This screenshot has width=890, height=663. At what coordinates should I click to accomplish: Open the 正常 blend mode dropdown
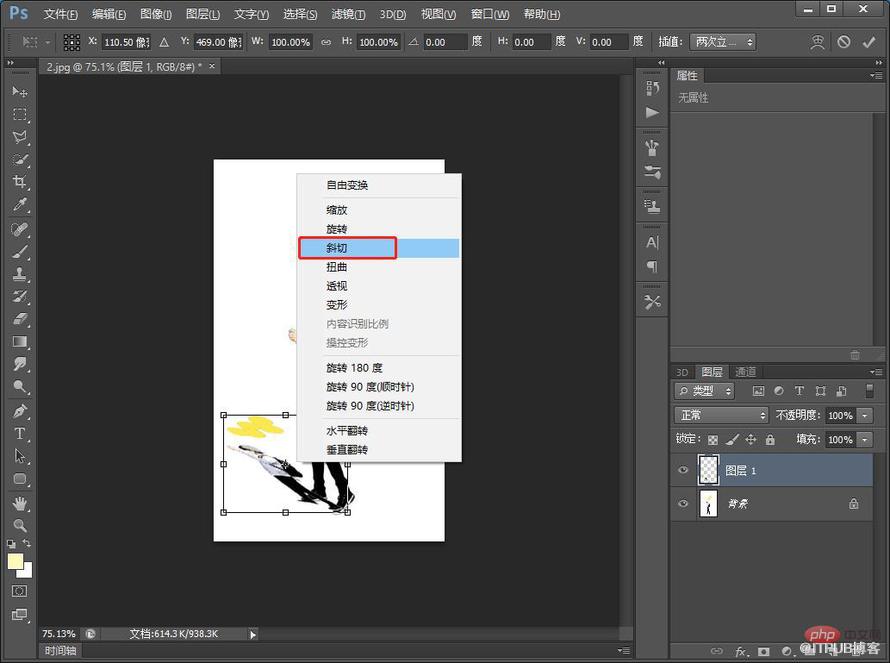pos(721,416)
